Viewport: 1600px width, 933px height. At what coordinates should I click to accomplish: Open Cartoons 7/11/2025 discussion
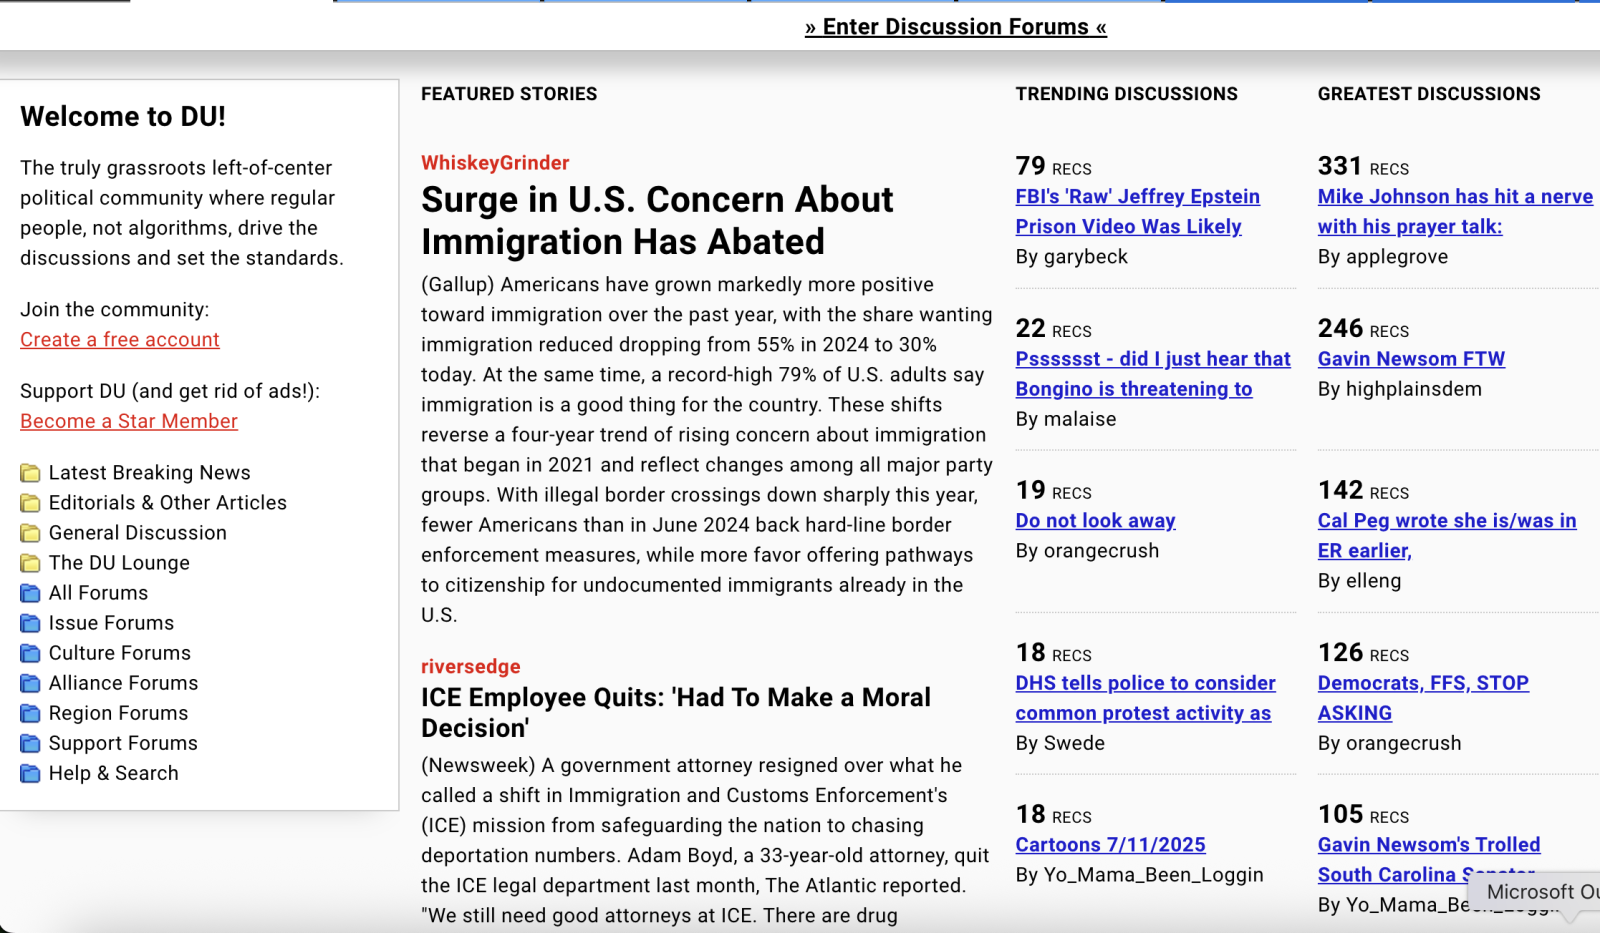pyautogui.click(x=1111, y=845)
